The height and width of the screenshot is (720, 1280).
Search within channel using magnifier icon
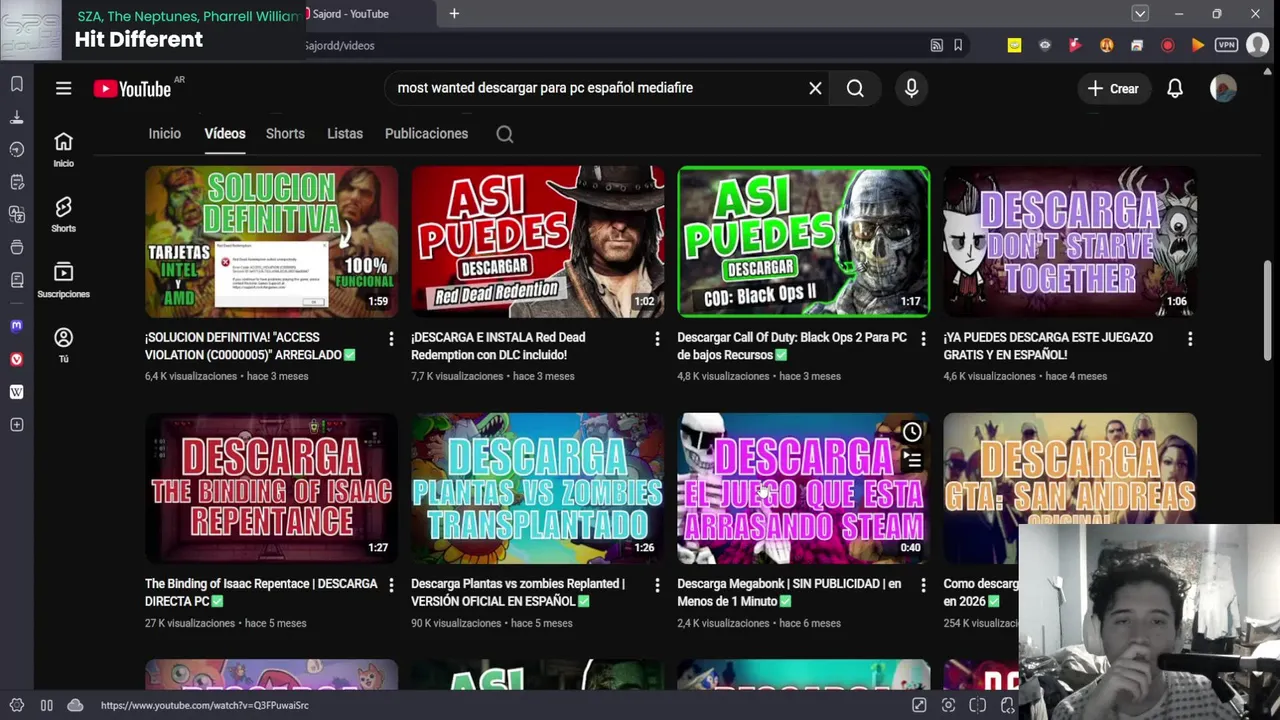tap(505, 134)
